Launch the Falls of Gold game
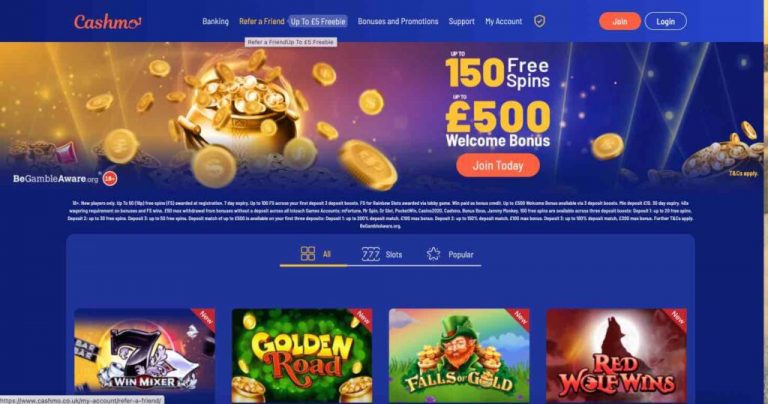Image resolution: width=768 pixels, height=404 pixels. [x=459, y=356]
